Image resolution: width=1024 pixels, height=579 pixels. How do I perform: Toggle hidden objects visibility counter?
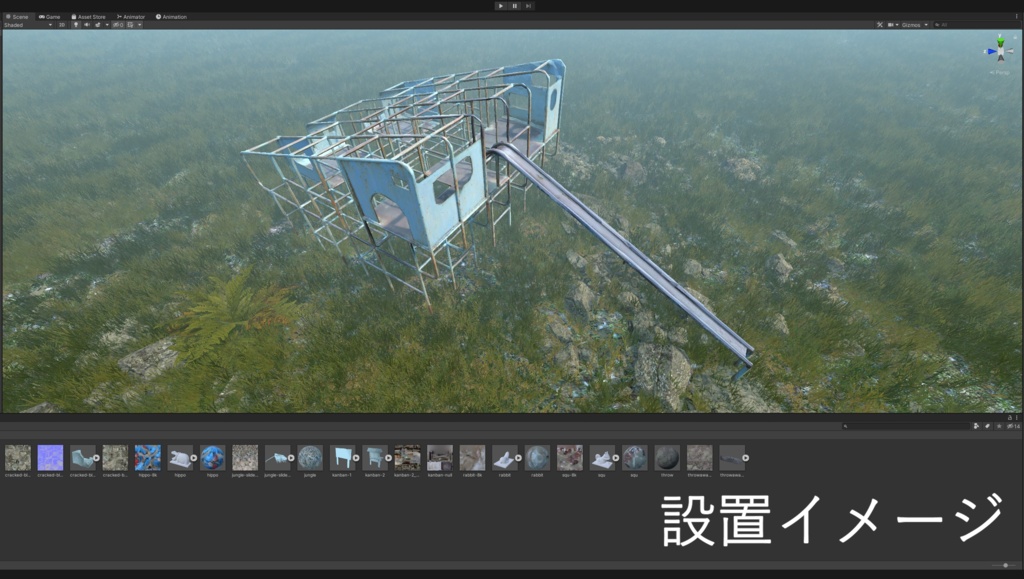118,25
